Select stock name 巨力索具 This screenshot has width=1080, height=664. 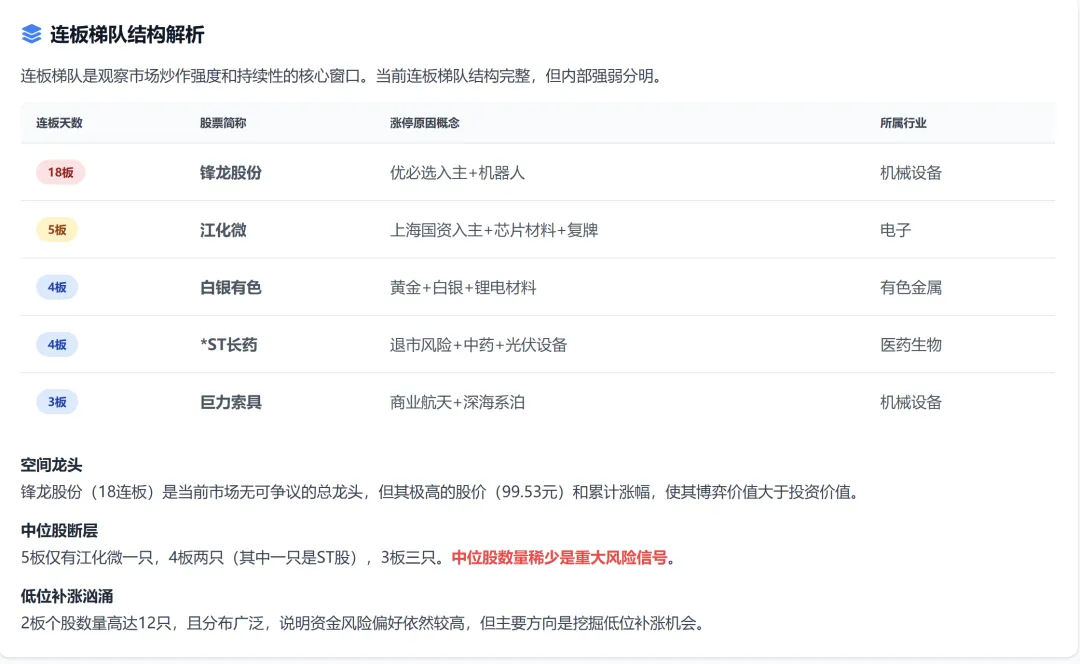(x=231, y=402)
